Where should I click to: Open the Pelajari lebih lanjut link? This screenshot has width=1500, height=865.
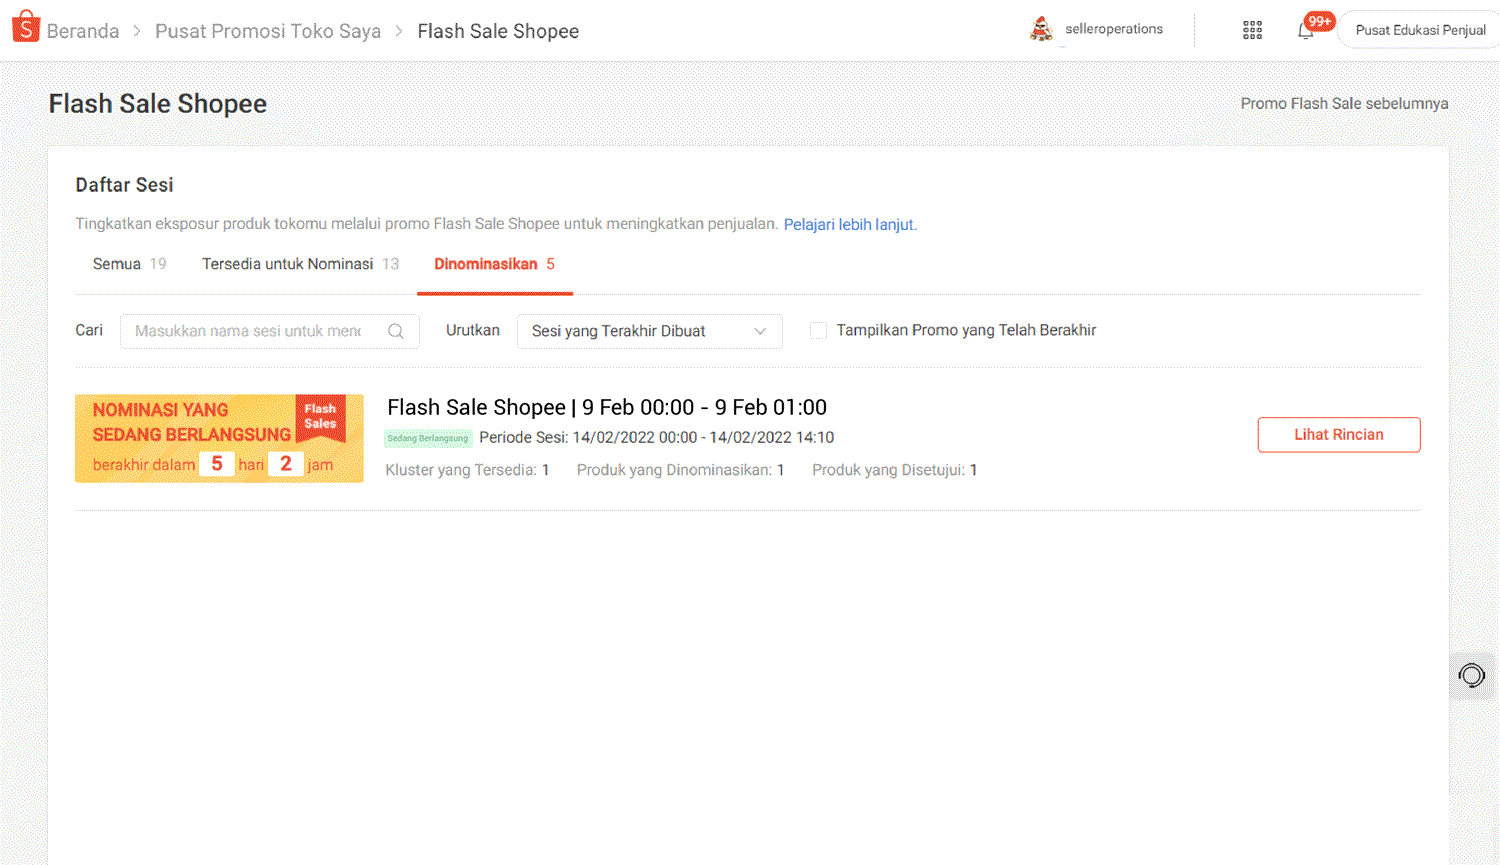848,224
